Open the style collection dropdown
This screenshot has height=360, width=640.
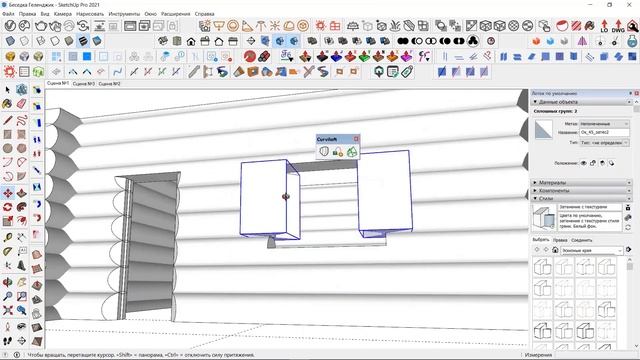pos(591,250)
